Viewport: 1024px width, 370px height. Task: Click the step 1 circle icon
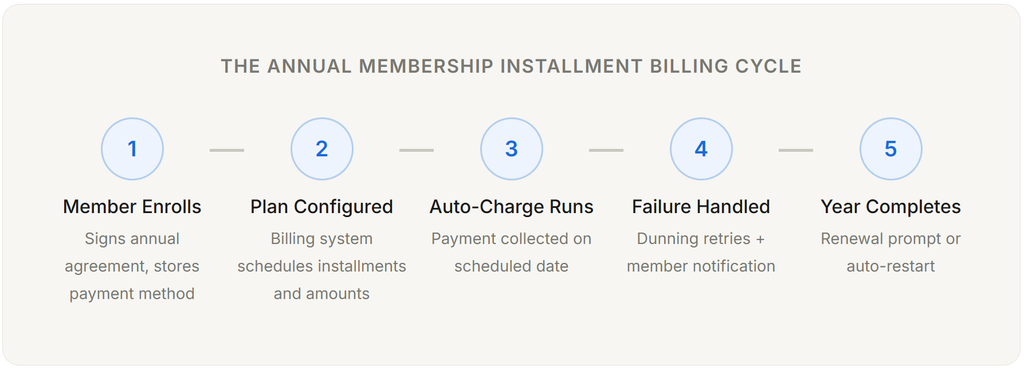[x=132, y=149]
